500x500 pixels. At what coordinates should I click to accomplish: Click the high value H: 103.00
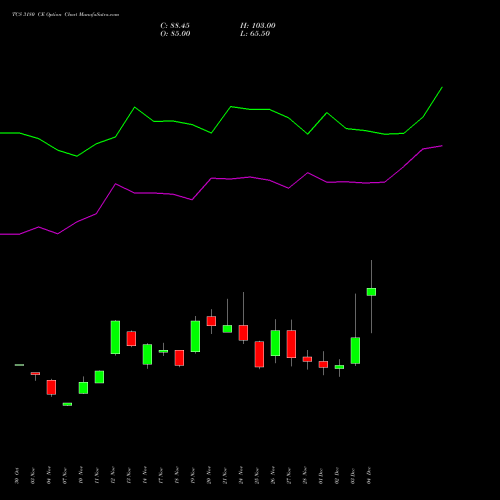pyautogui.click(x=258, y=26)
